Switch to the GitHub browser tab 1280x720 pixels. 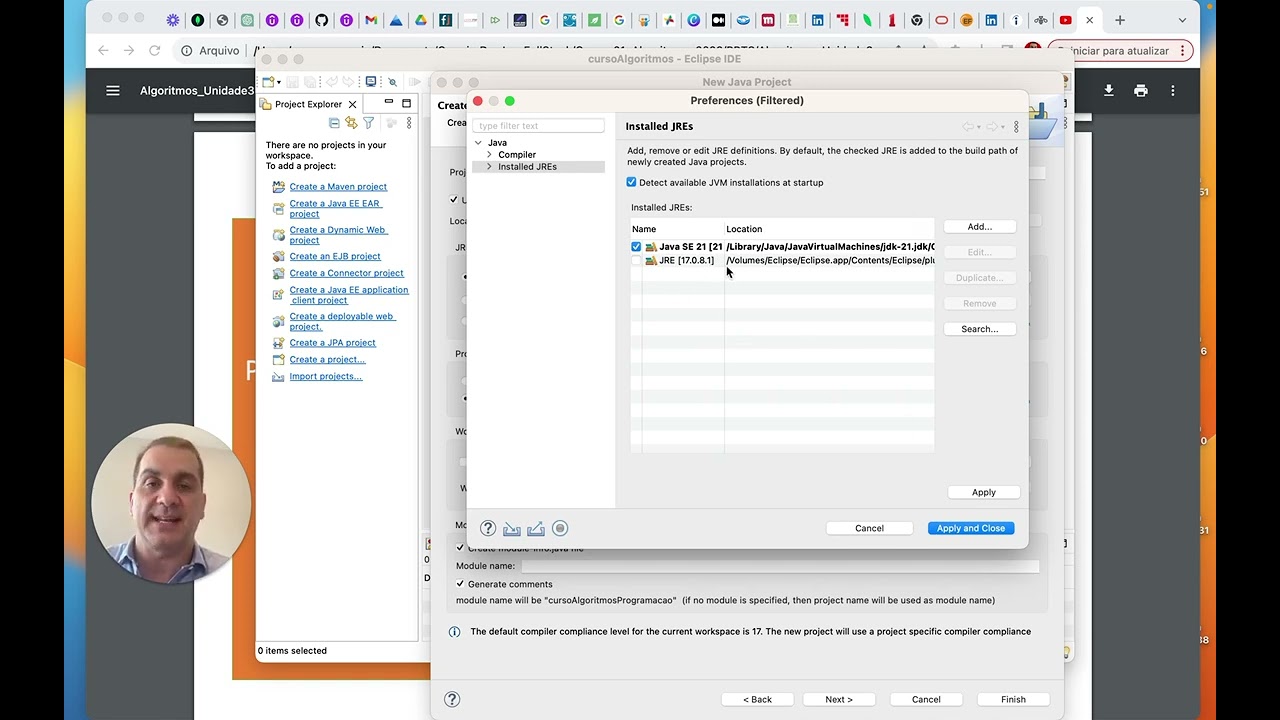tap(321, 20)
